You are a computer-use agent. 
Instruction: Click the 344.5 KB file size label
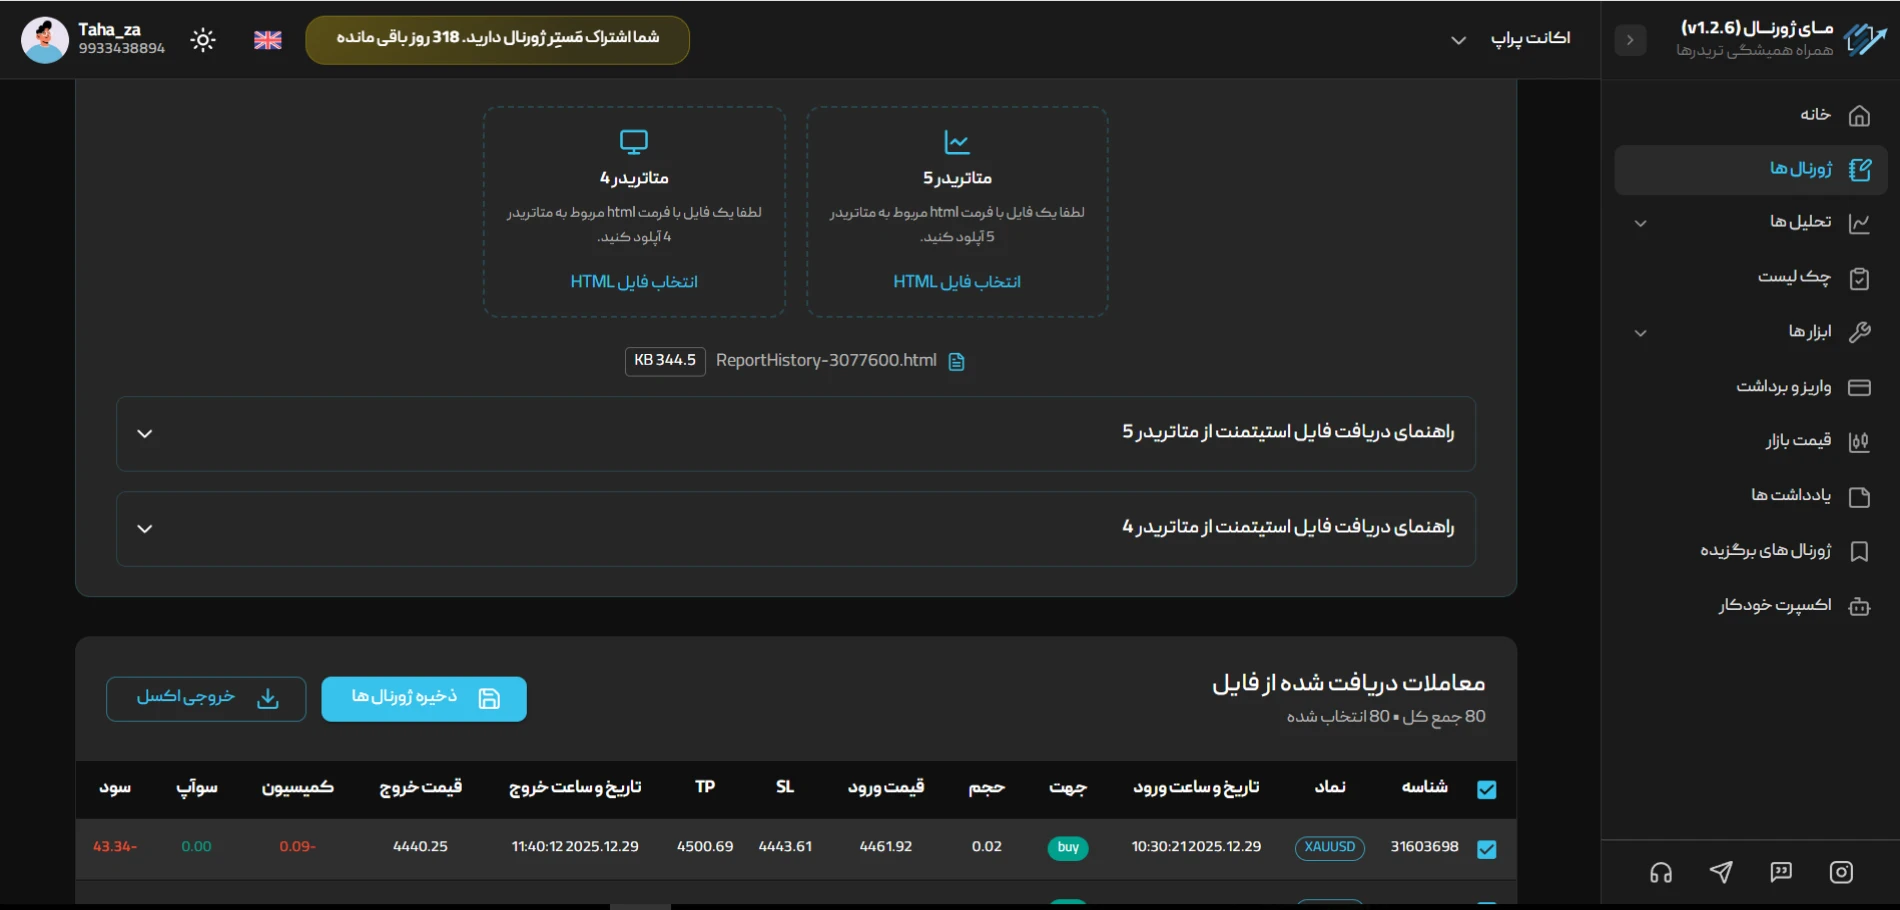(665, 361)
